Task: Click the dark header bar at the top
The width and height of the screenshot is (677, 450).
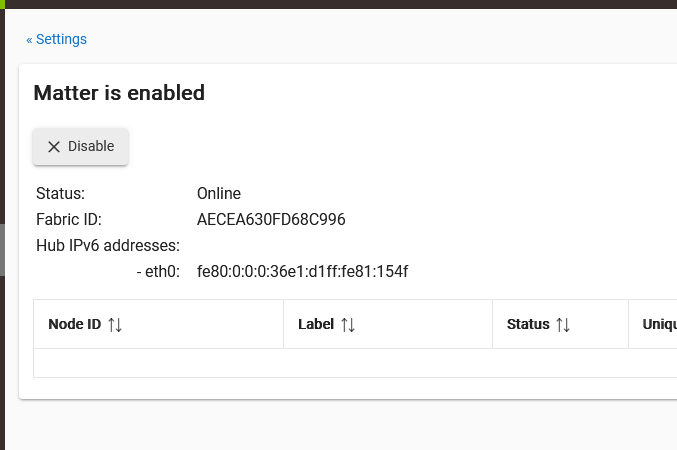Action: [340, 4]
